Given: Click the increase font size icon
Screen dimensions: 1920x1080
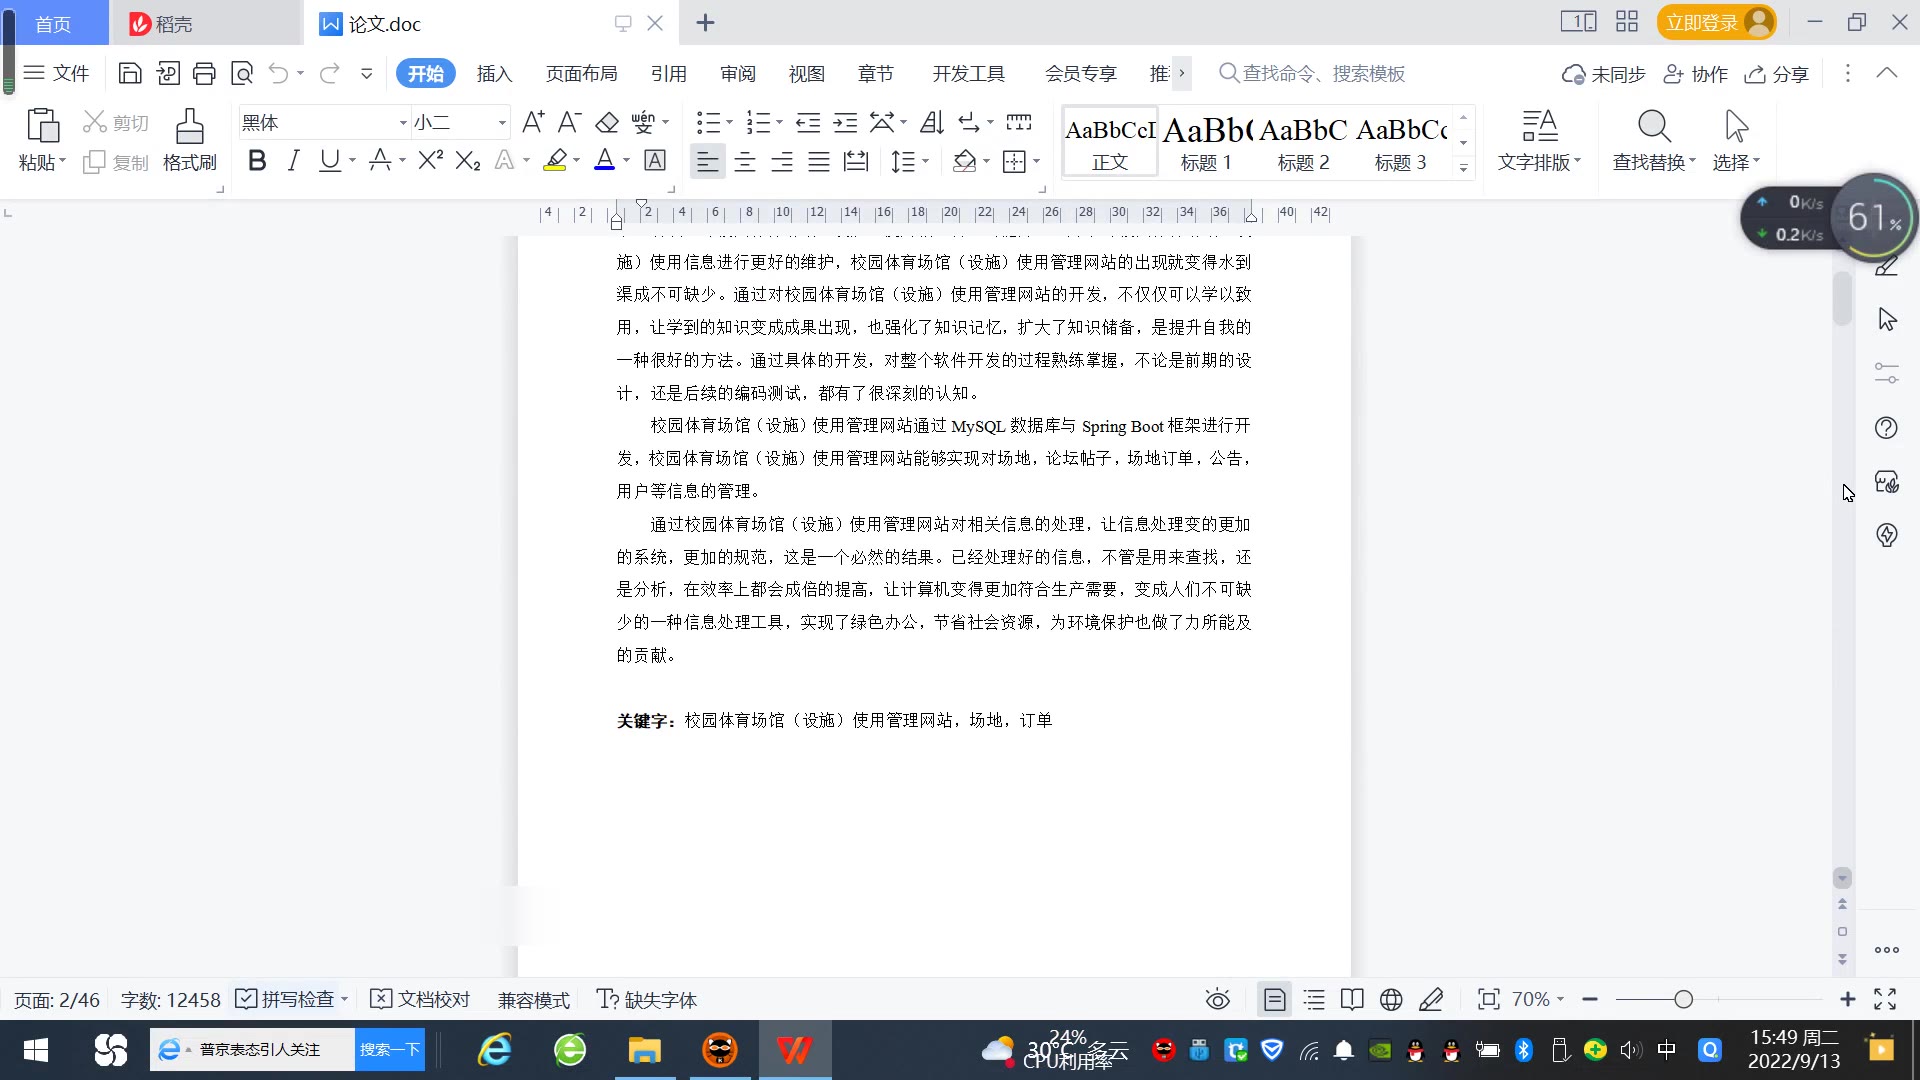Looking at the screenshot, I should 533,122.
